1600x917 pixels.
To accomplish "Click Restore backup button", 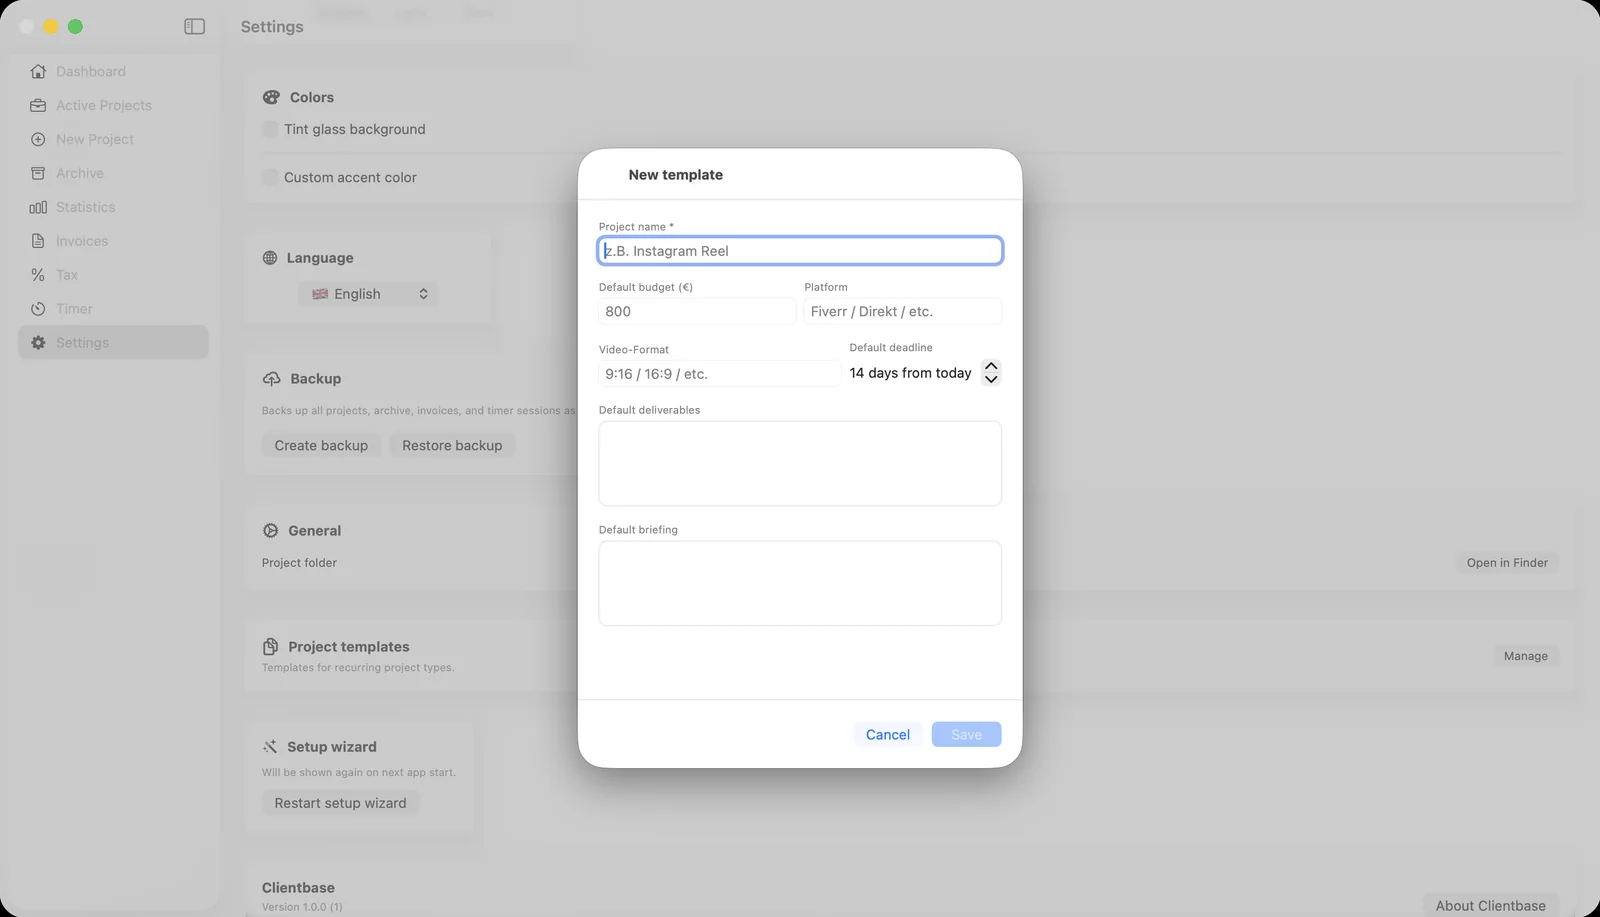I will [452, 446].
